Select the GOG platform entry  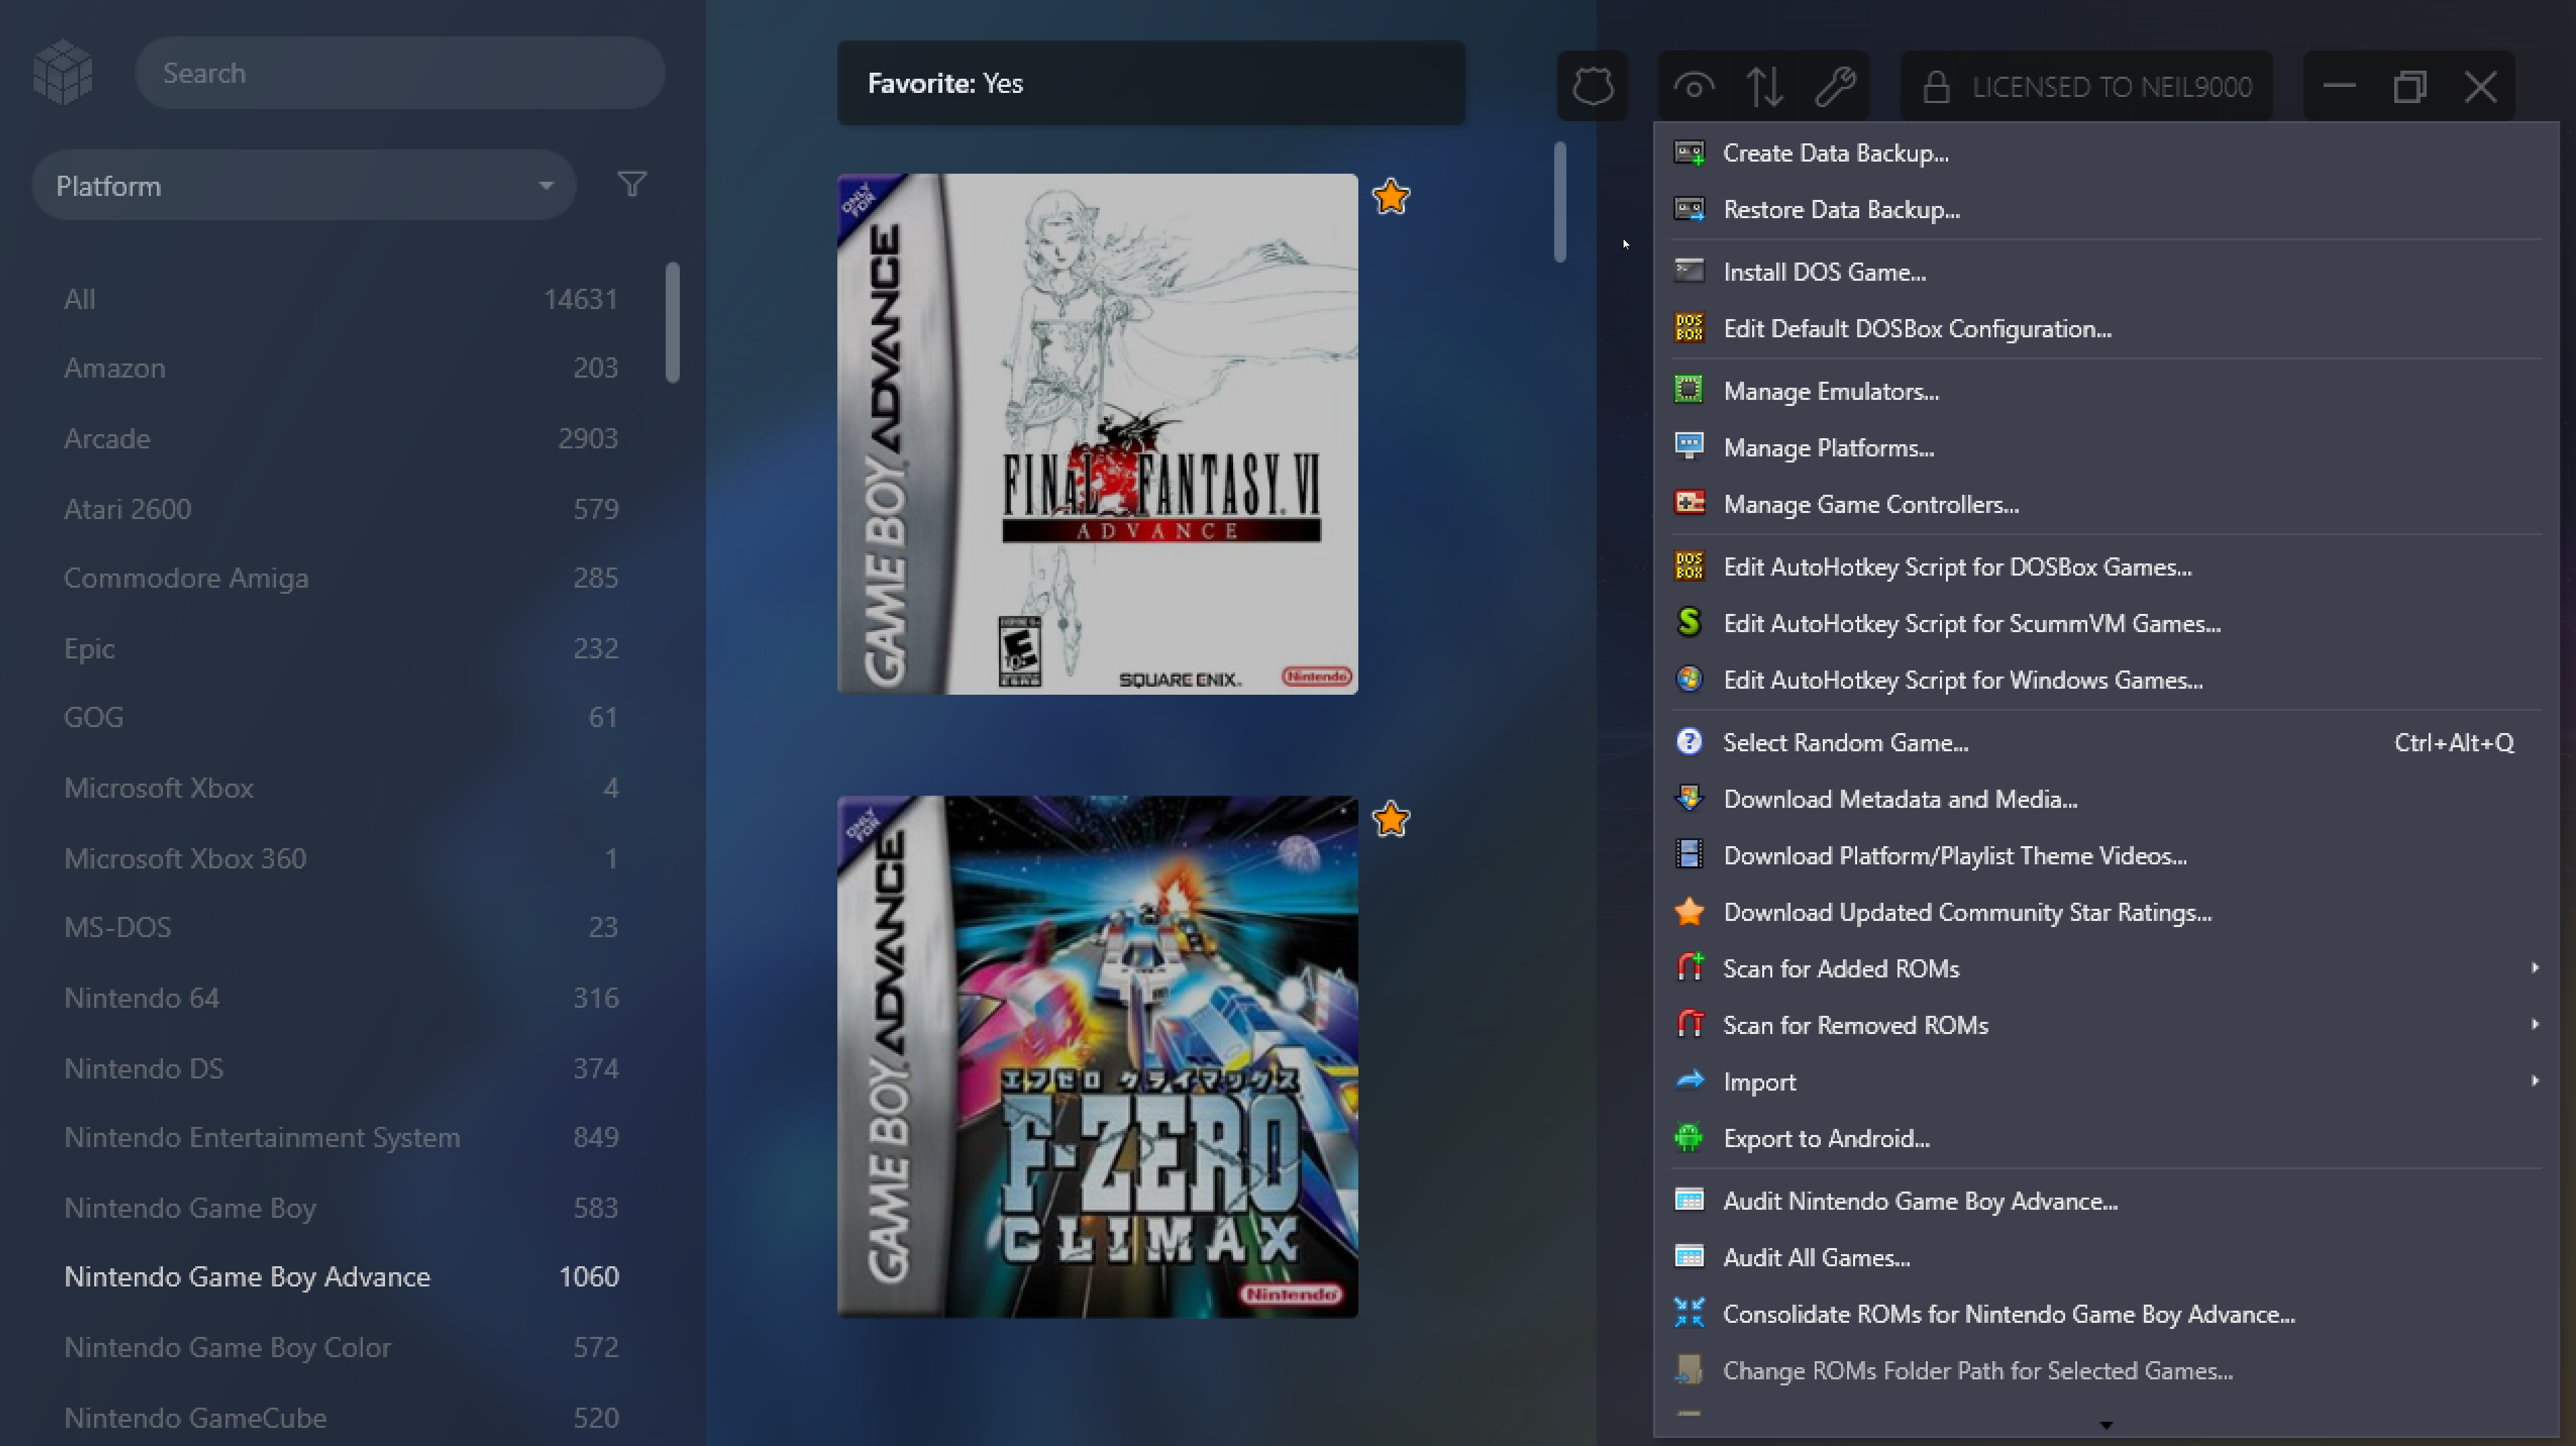point(341,717)
